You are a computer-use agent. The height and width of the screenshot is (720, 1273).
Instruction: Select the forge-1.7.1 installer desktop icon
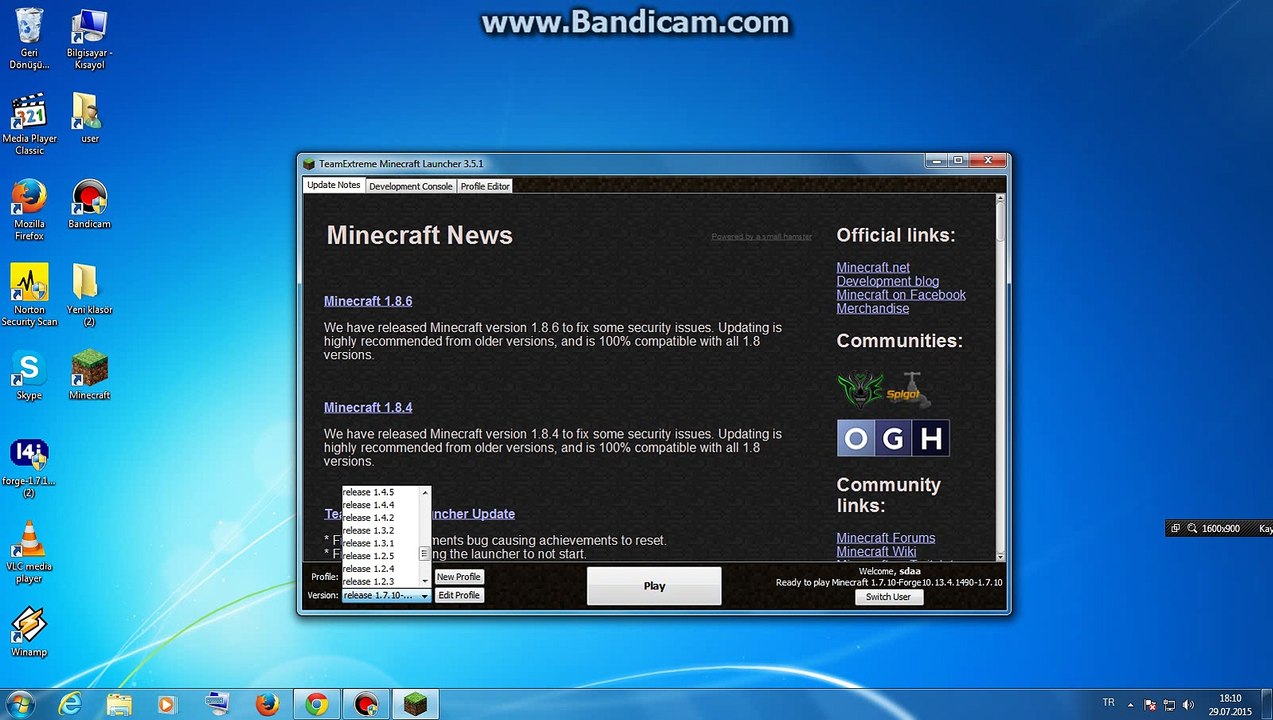click(29, 468)
